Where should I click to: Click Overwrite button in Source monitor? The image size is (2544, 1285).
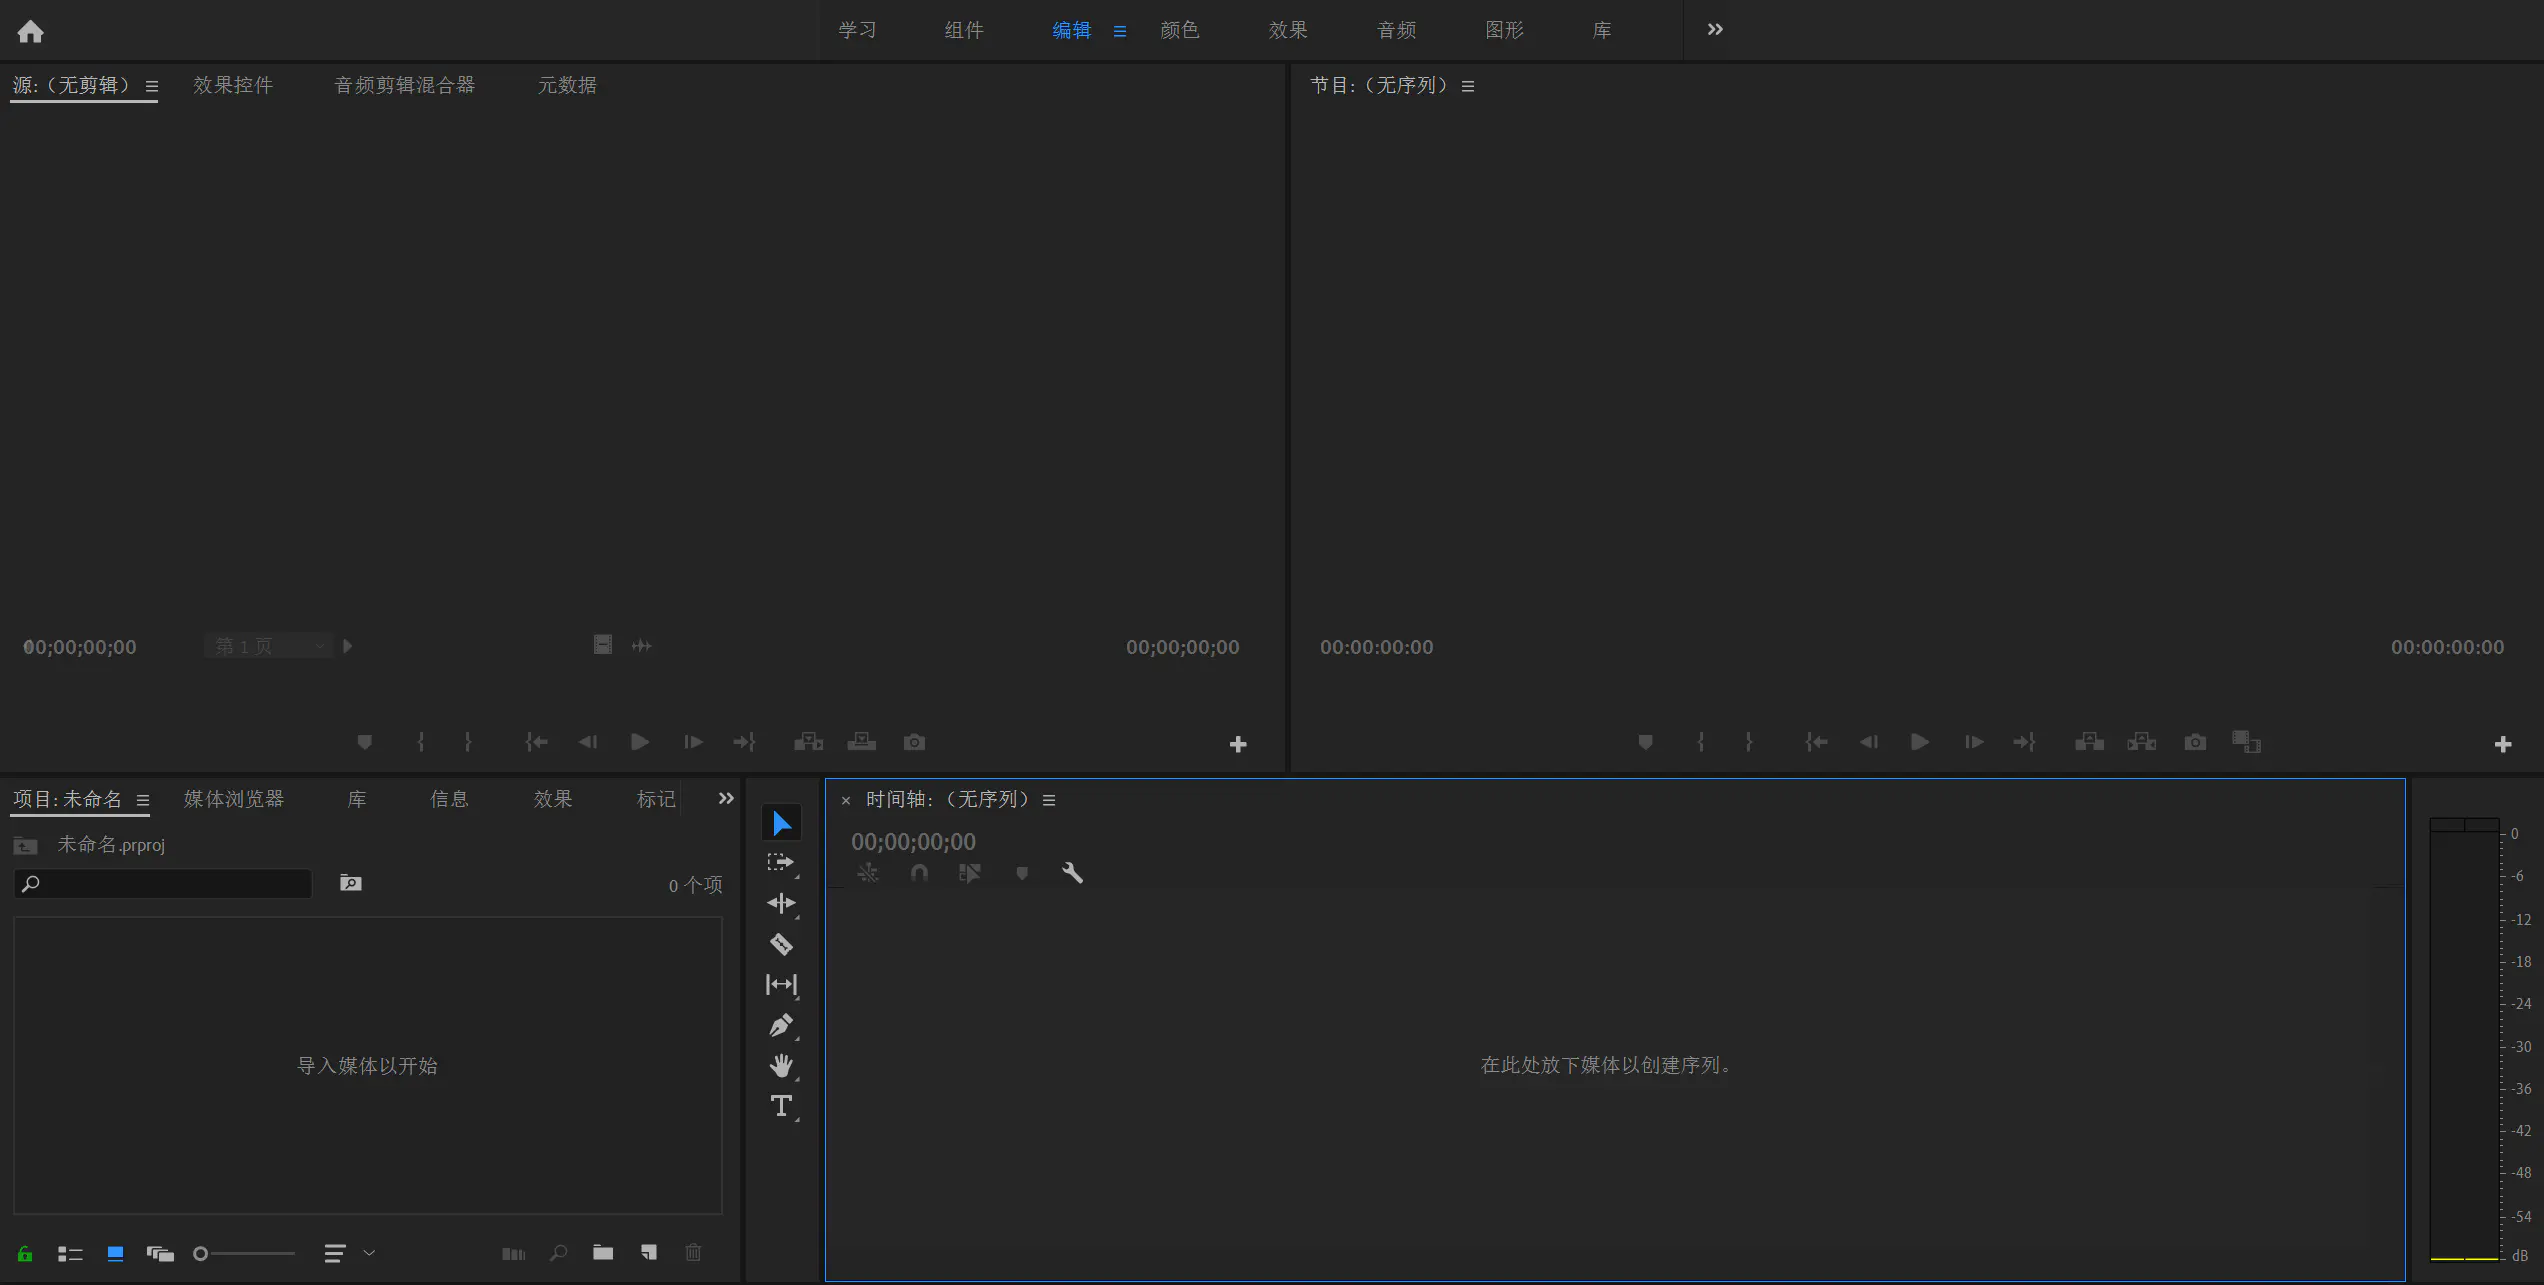click(x=861, y=742)
